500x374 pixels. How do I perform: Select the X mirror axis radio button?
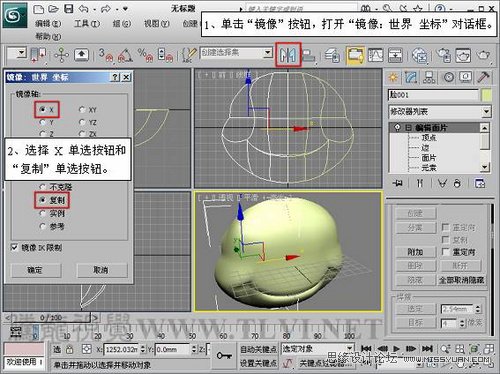point(43,109)
